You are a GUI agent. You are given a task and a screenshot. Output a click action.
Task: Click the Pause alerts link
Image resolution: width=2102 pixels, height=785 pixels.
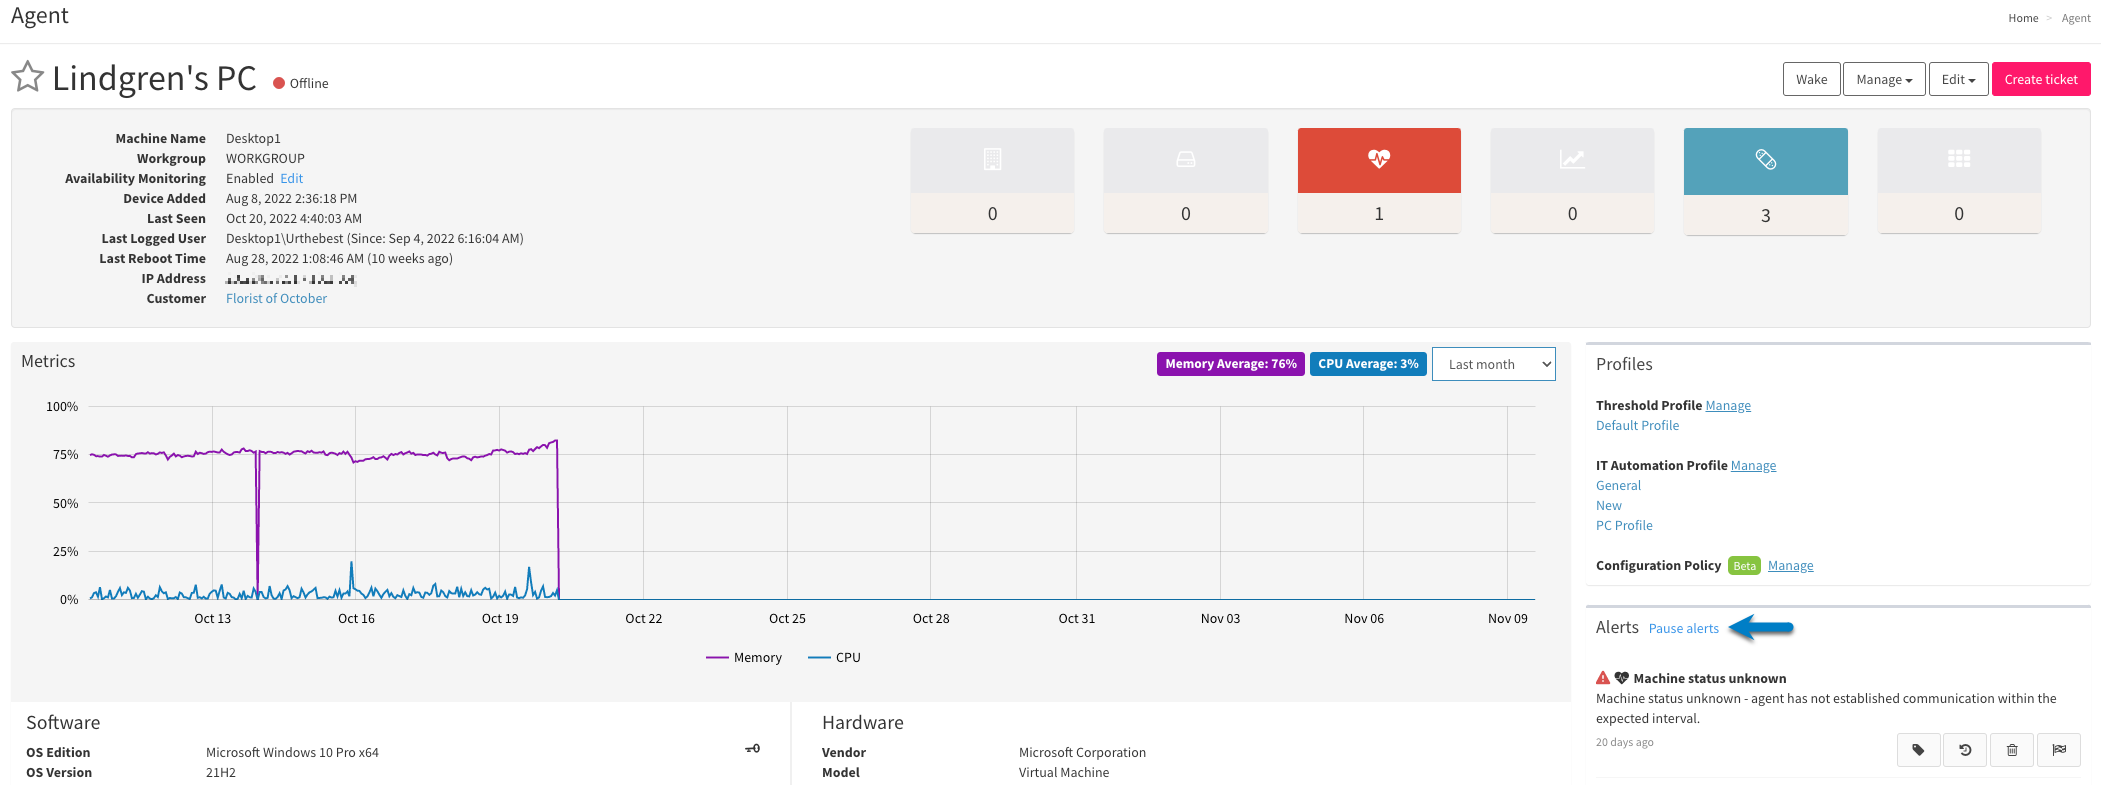coord(1684,628)
